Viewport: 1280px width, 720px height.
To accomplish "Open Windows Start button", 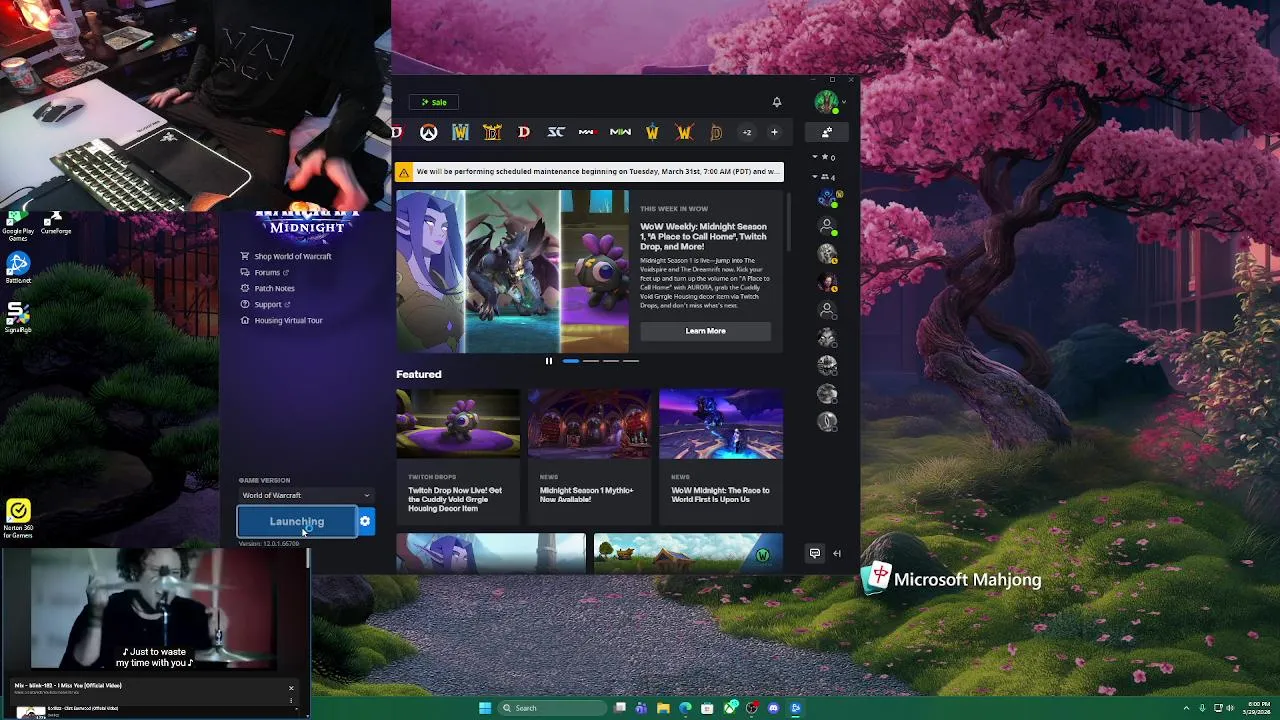I will [485, 708].
